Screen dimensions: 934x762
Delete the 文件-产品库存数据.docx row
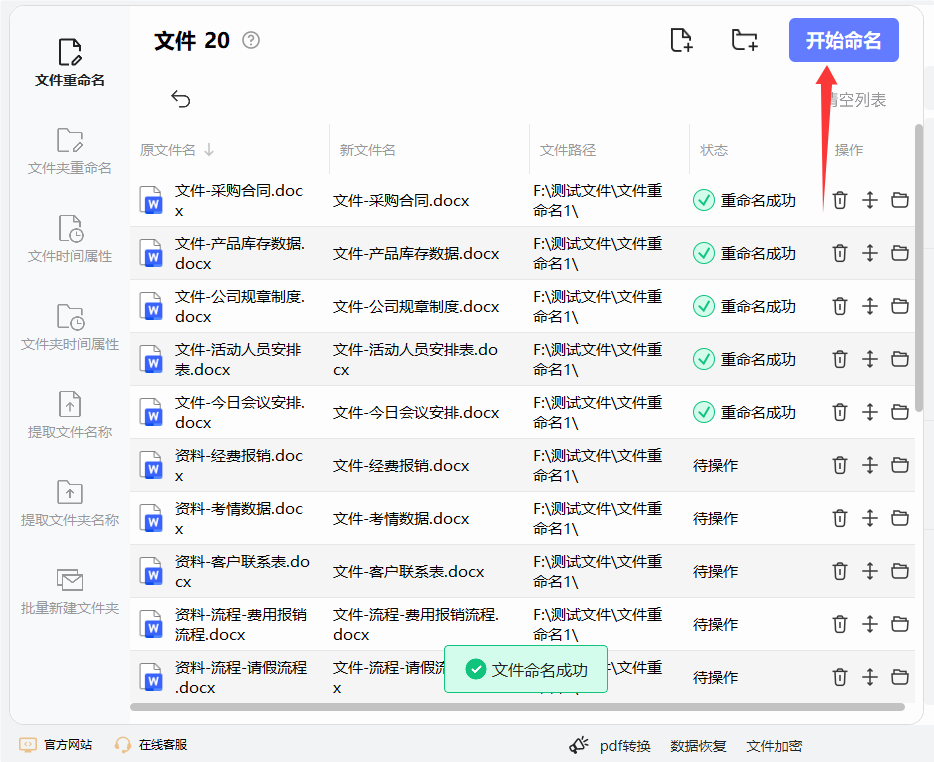click(x=839, y=253)
